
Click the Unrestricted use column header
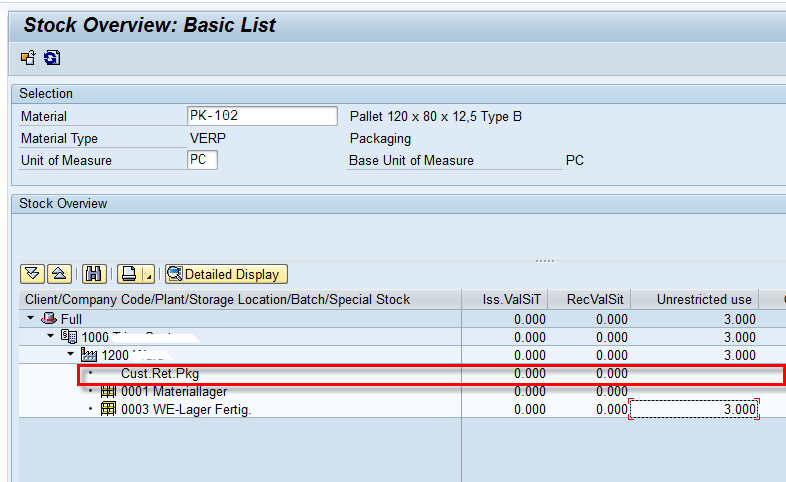click(x=704, y=299)
